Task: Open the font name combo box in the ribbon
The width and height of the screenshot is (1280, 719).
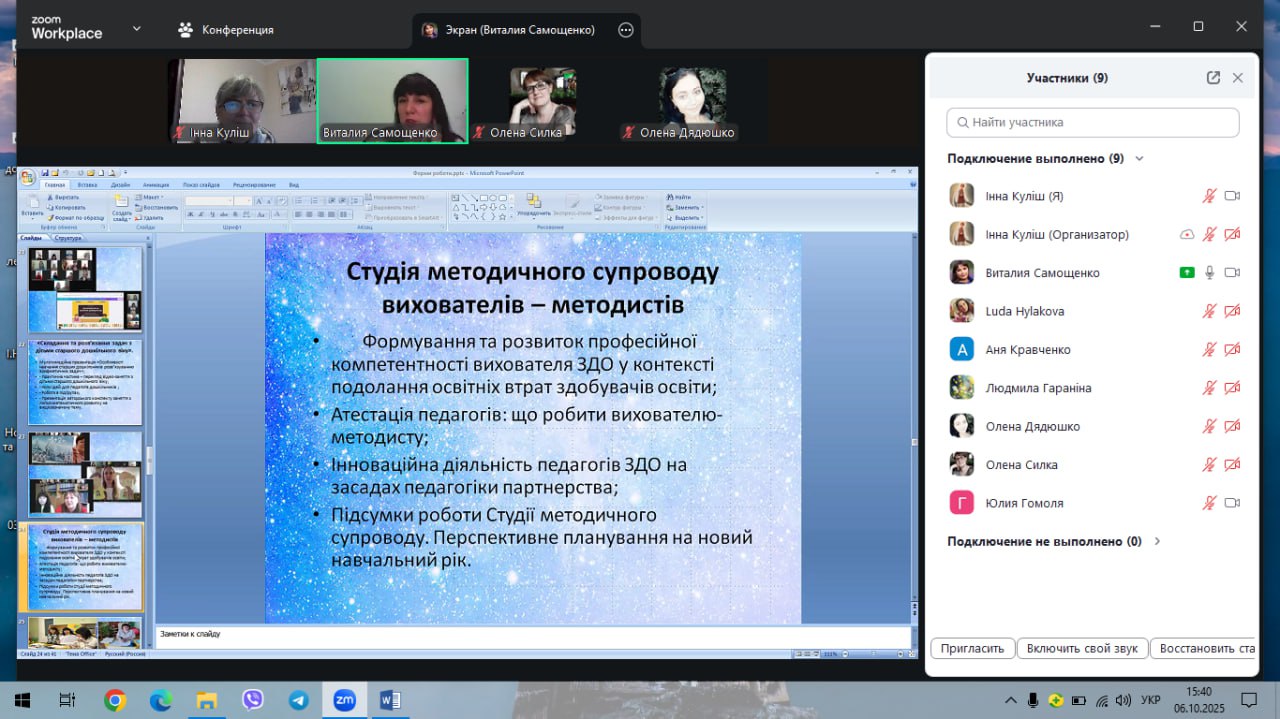Action: (x=209, y=201)
